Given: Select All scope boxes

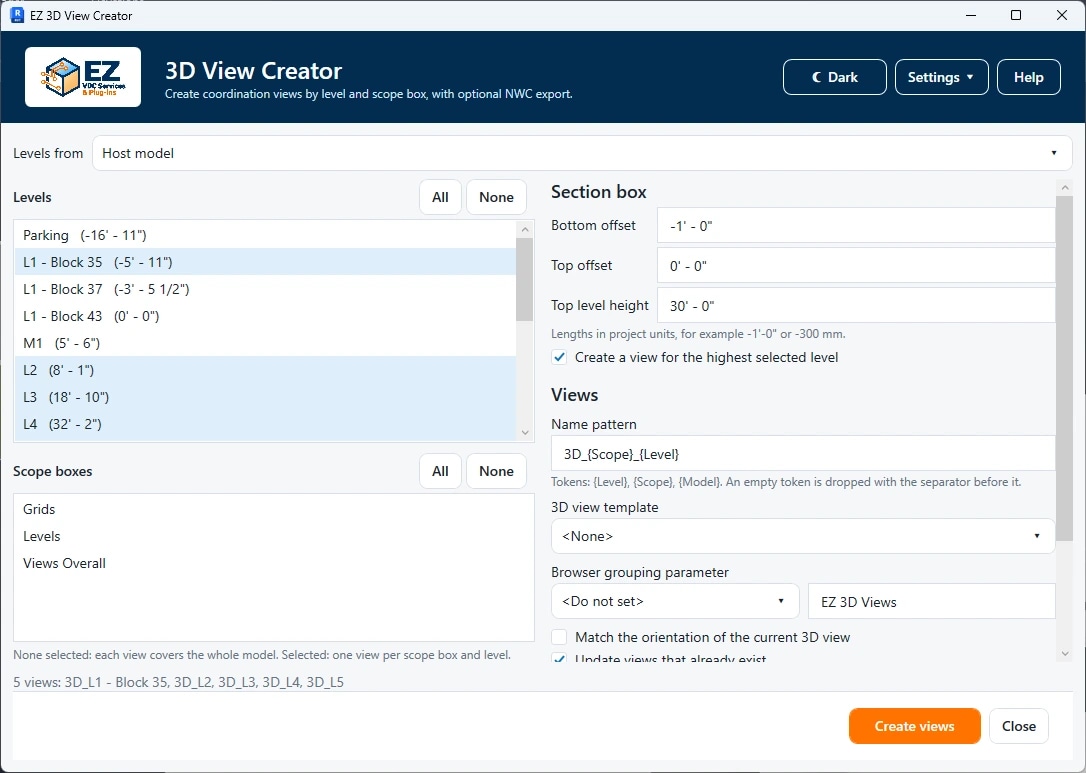Looking at the screenshot, I should (440, 471).
